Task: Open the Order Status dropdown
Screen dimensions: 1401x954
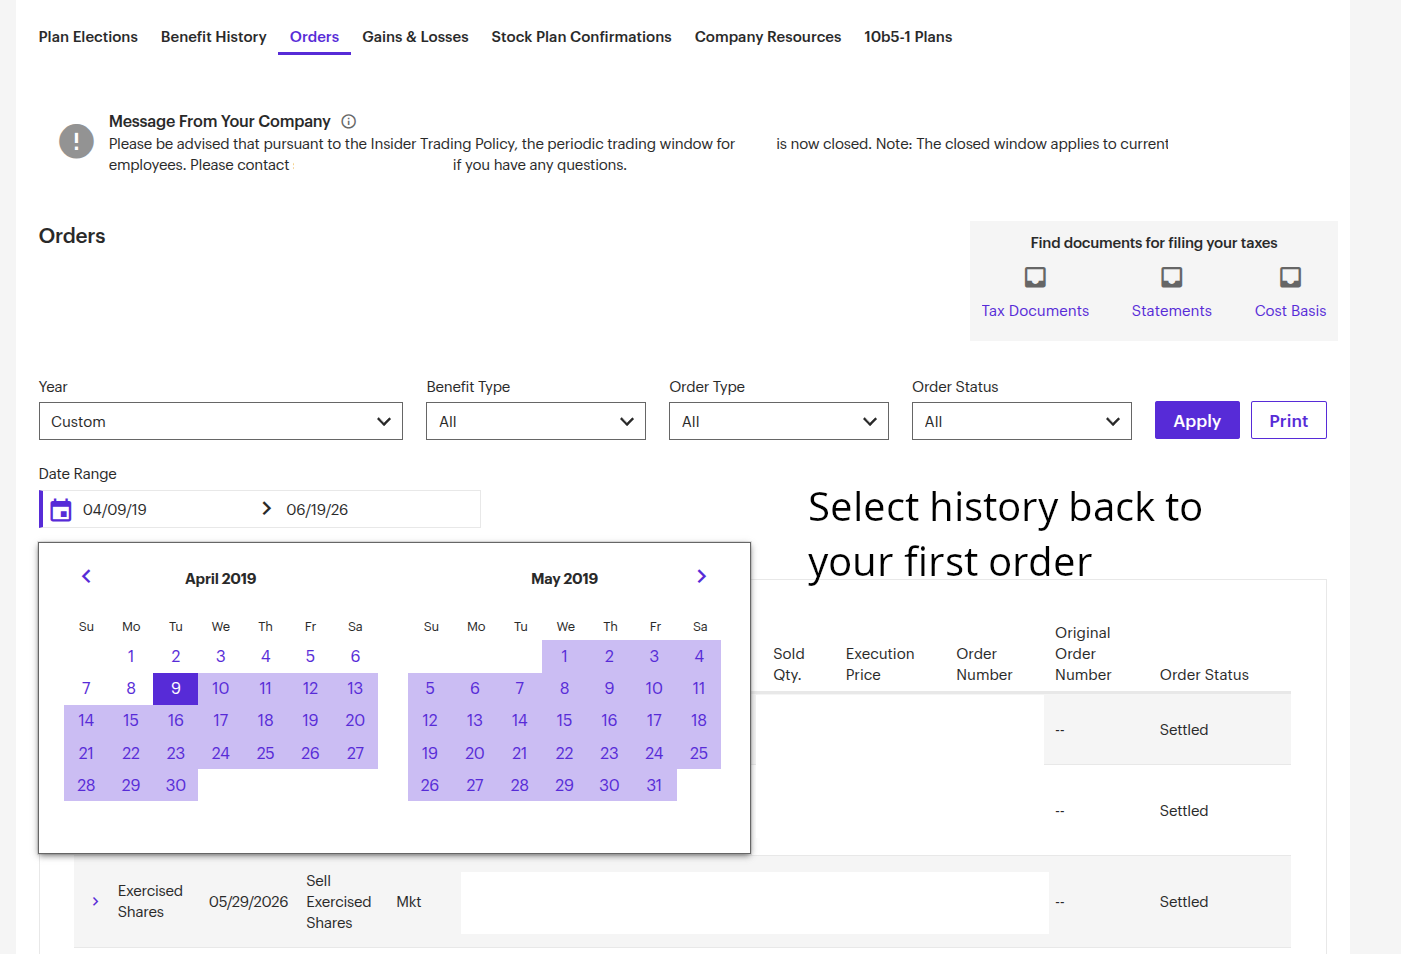Action: (1021, 421)
